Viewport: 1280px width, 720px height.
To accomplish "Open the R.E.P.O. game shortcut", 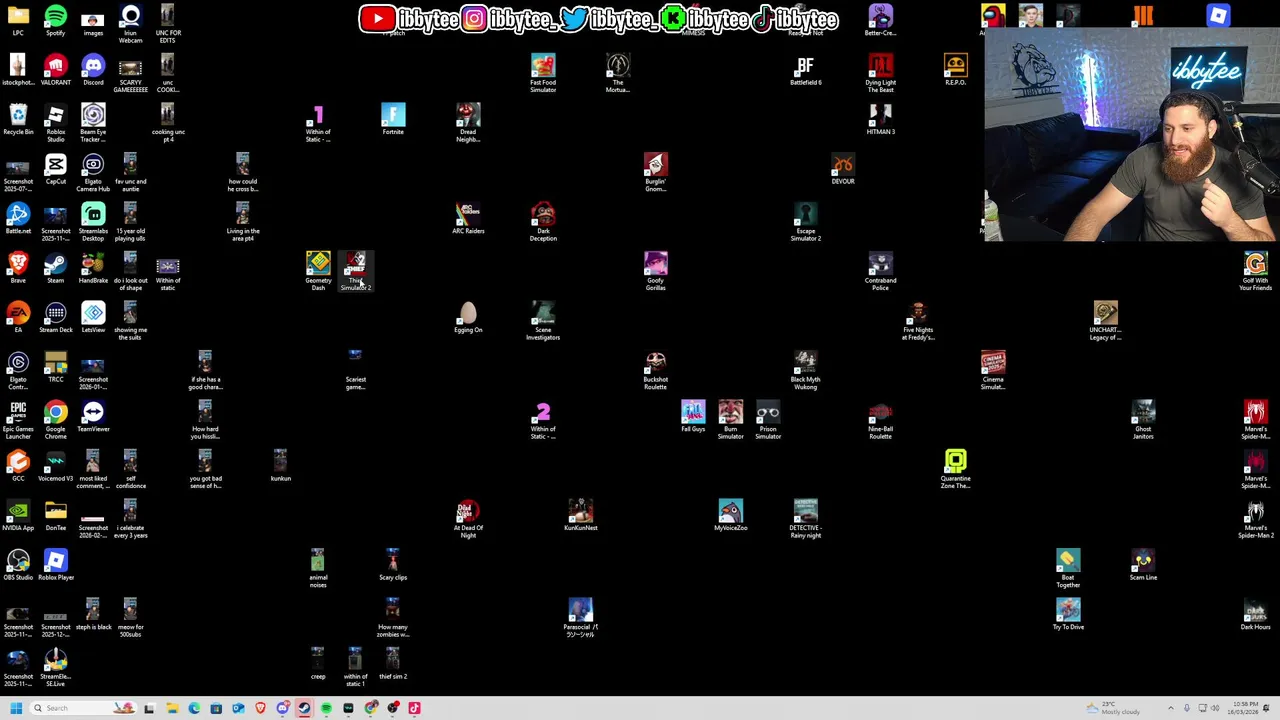I will [x=955, y=71].
